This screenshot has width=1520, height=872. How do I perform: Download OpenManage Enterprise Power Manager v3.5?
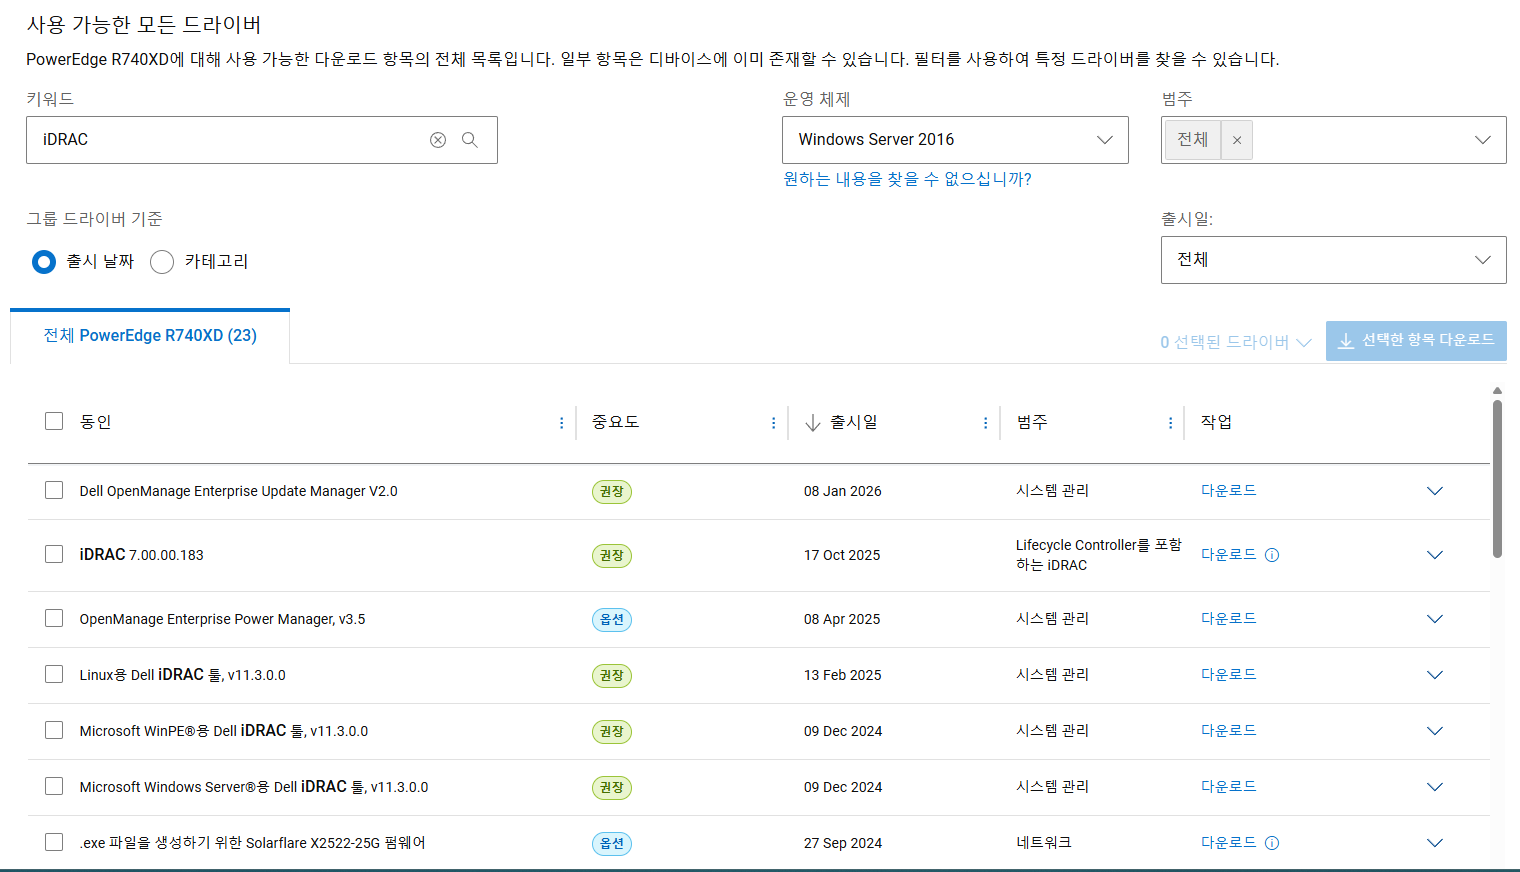click(1228, 619)
